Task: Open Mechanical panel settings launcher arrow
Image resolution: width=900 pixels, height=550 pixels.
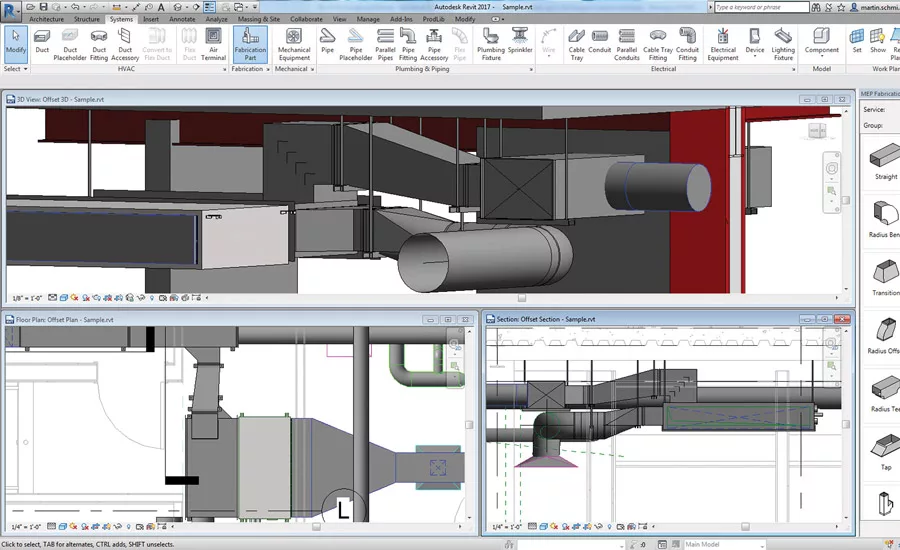Action: click(x=312, y=69)
